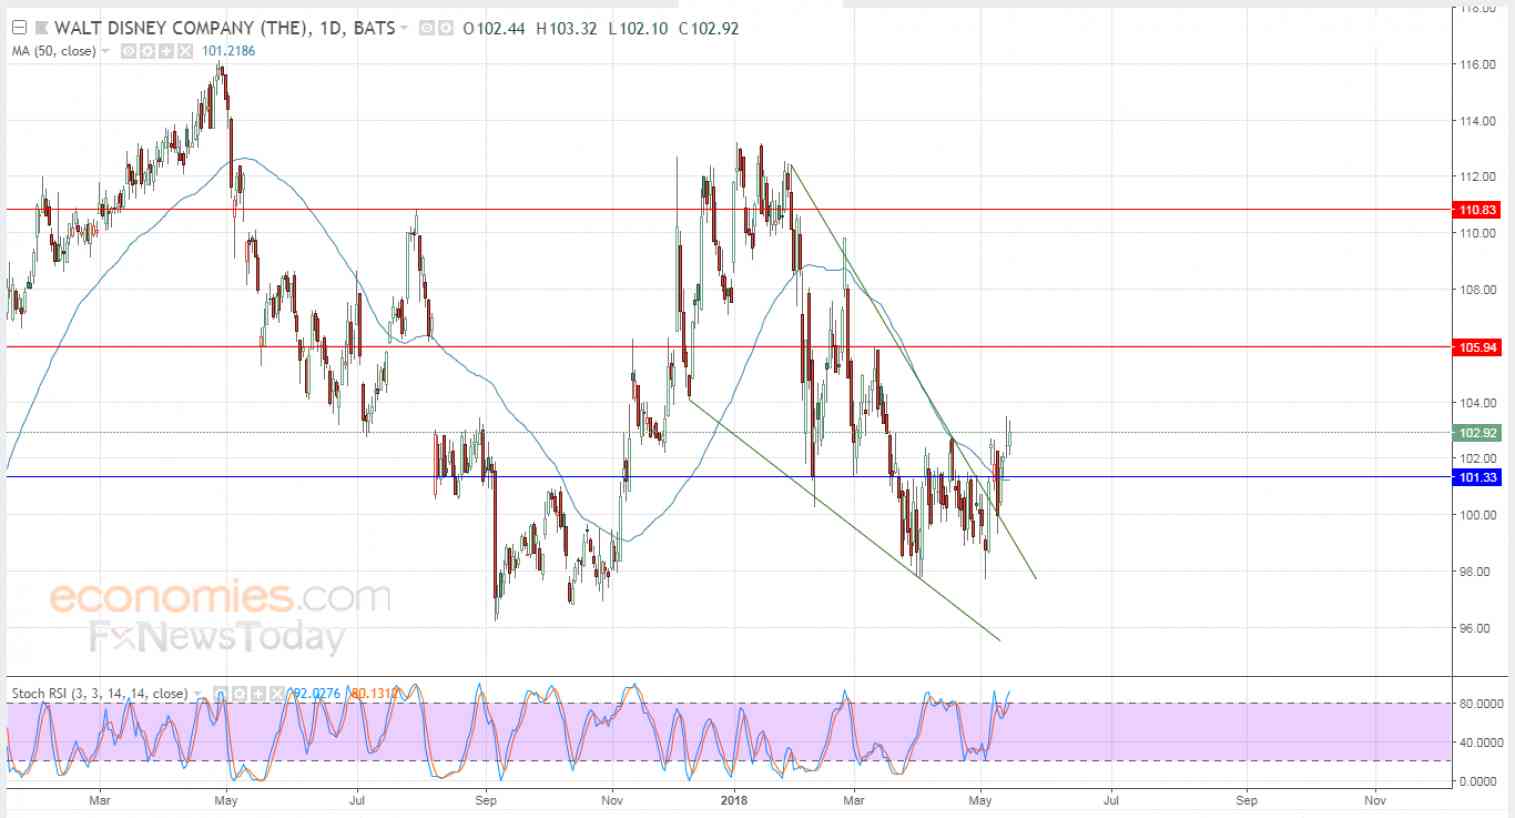Screen dimensions: 1515x818
Task: Click the Stoch RSI value 92.0276
Action: [x=318, y=693]
